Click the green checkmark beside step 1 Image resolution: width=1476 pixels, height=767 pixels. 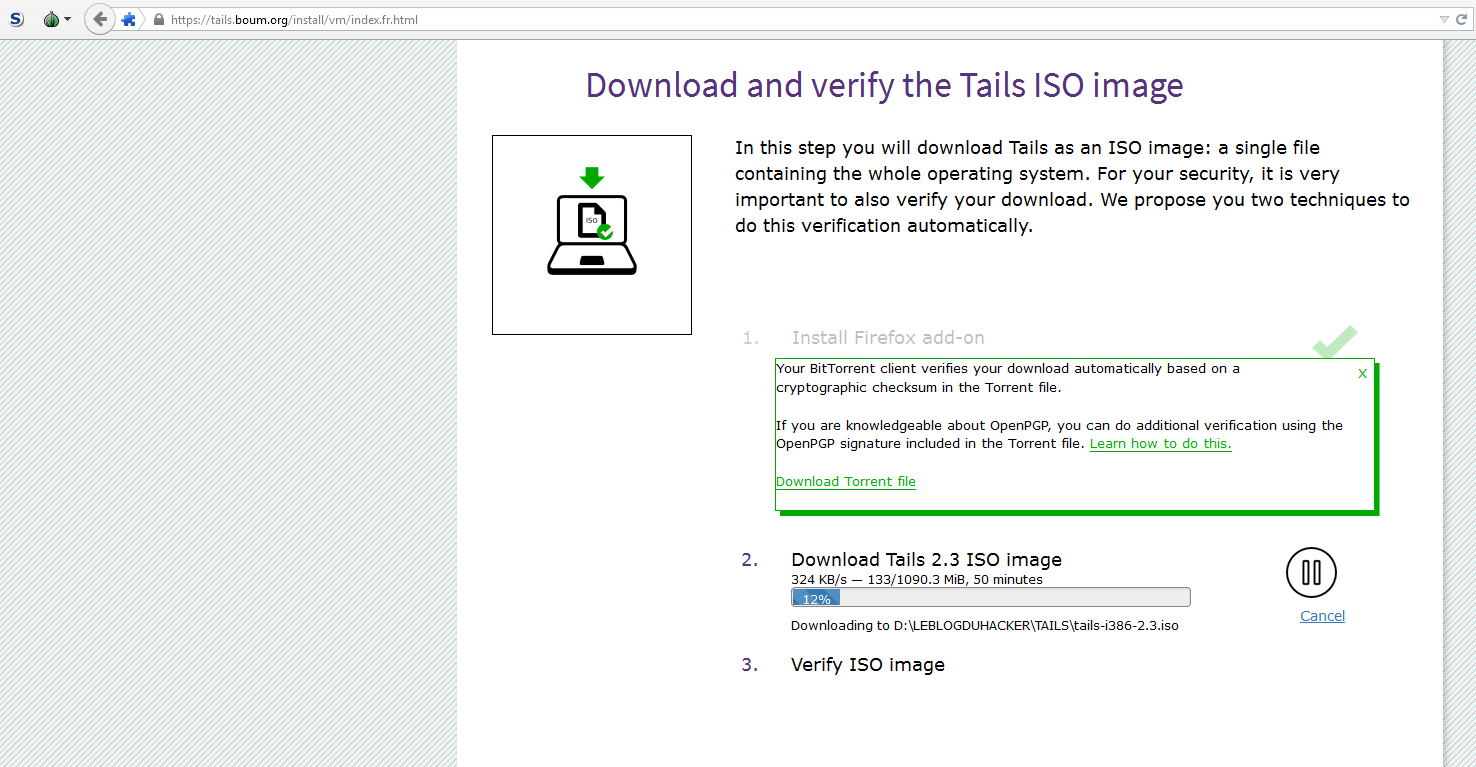coord(1335,342)
